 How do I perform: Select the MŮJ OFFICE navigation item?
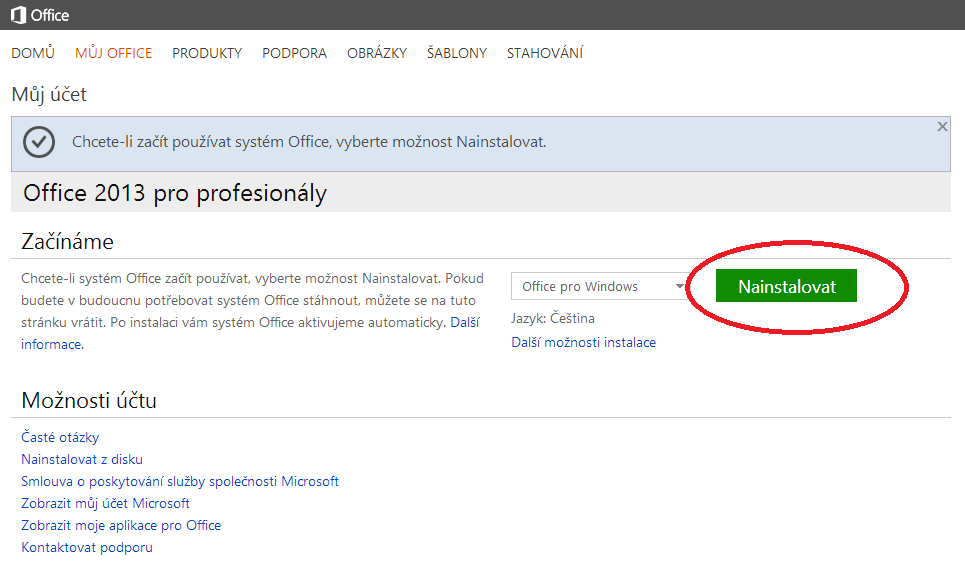point(113,54)
